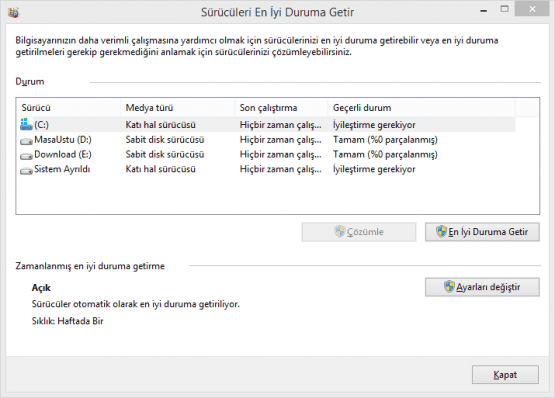The width and height of the screenshot is (555, 398).
Task: Select MasaUstu (D:) row name
Action: (63, 140)
